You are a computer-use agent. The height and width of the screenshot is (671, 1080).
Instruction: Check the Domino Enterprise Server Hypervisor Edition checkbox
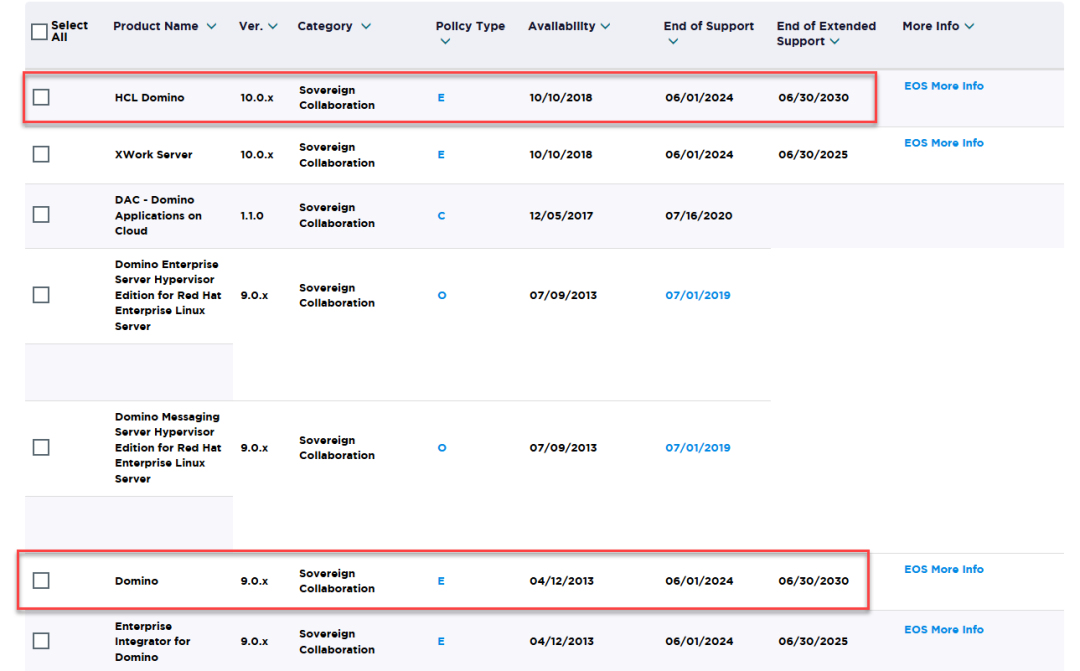pos(41,295)
